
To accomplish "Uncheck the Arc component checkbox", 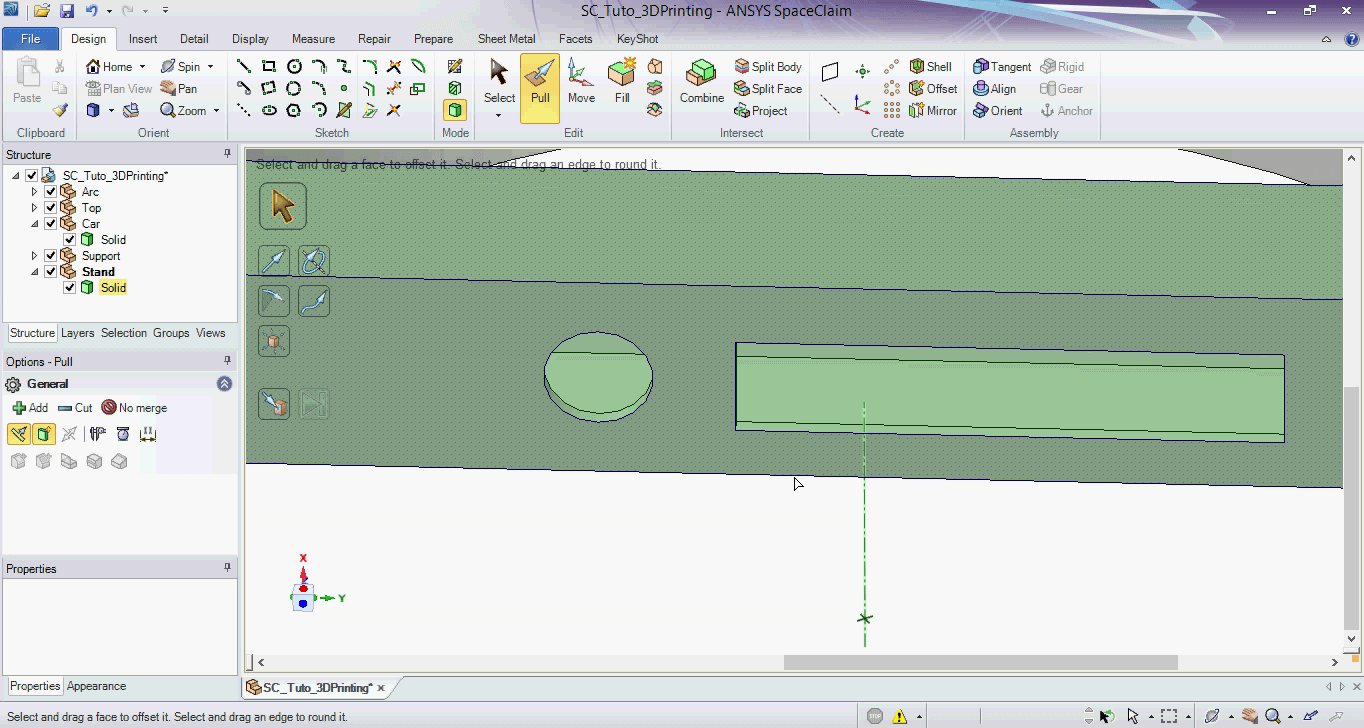I will click(51, 192).
